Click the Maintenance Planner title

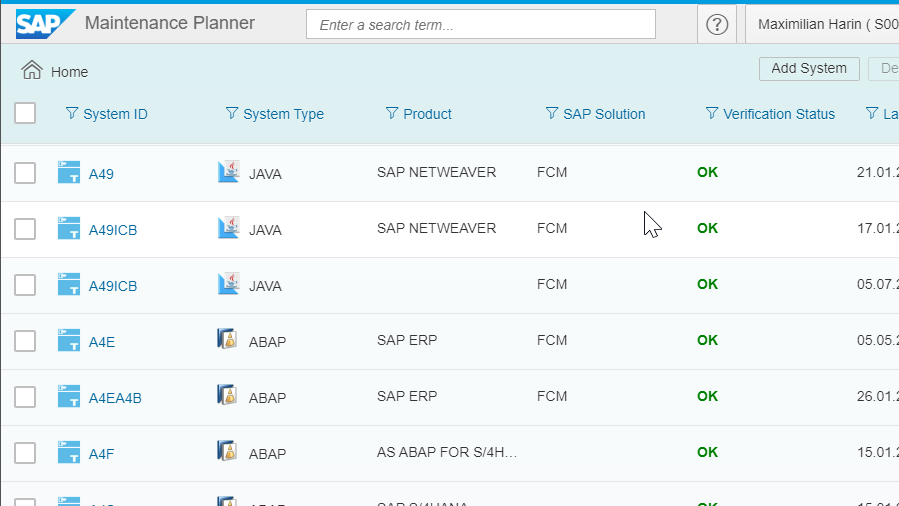170,23
